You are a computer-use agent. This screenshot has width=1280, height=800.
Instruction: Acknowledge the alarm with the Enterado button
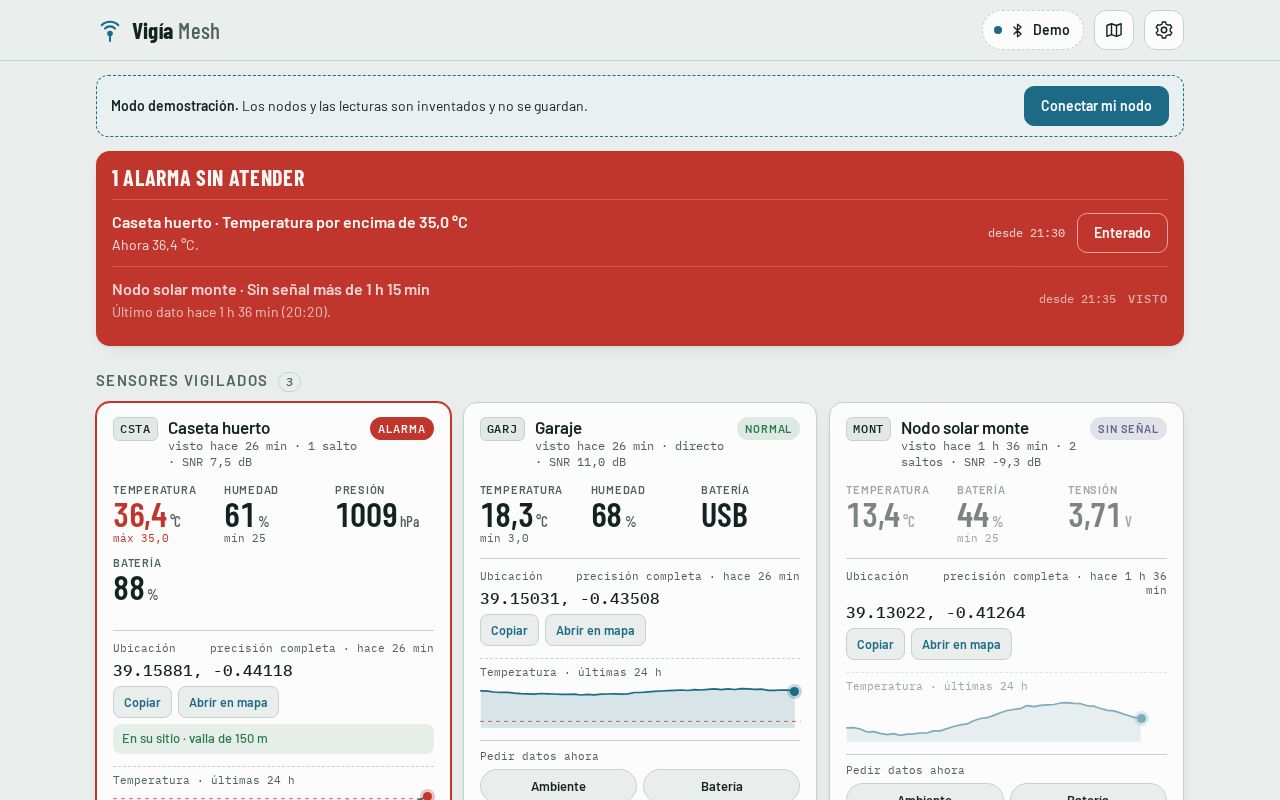(x=1122, y=233)
